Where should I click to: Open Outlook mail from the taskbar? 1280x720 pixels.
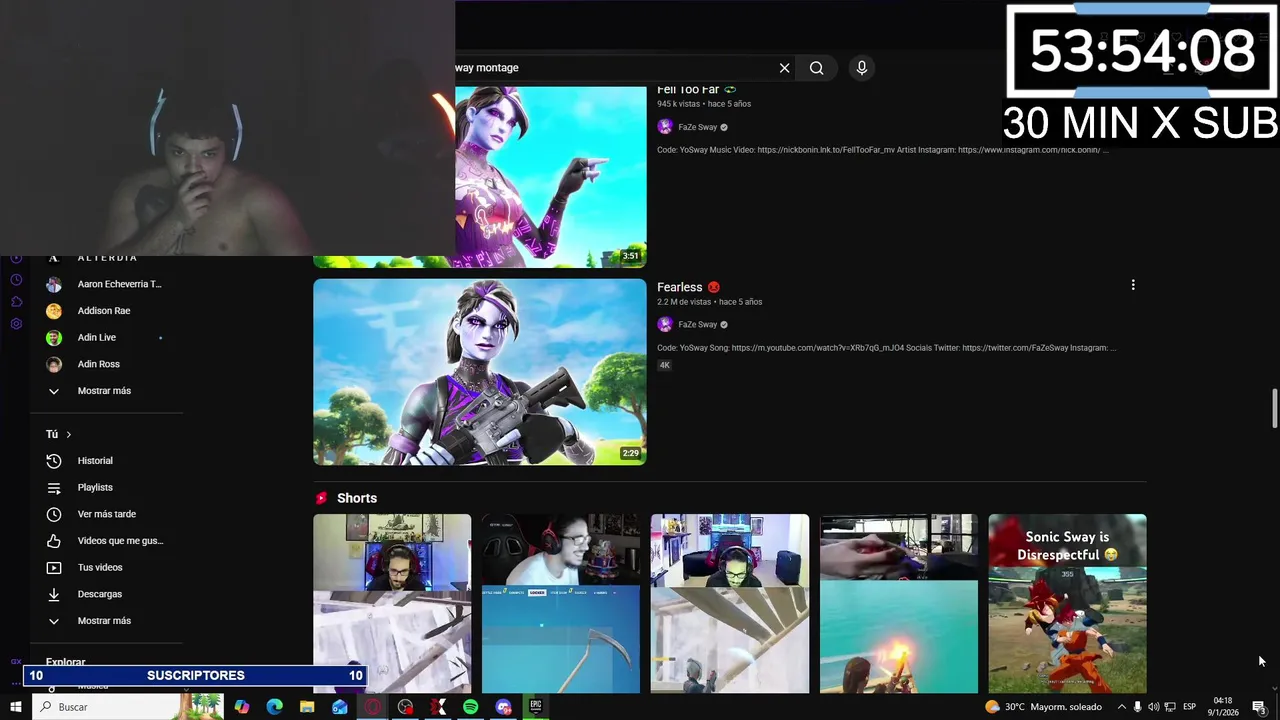pos(340,707)
